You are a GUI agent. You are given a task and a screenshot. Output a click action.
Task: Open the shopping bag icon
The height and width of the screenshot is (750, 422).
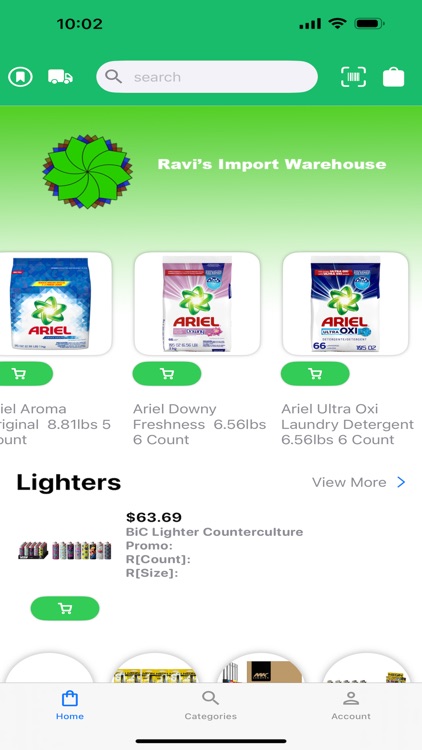[x=393, y=77]
